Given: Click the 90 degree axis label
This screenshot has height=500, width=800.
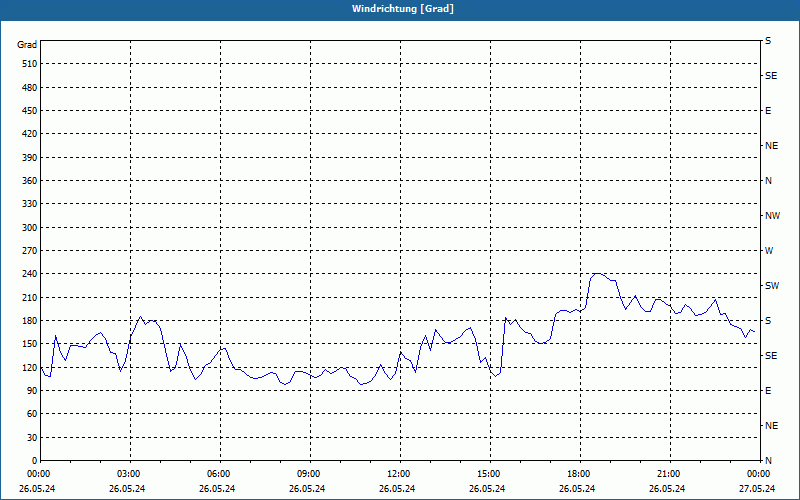Looking at the screenshot, I should tap(32, 391).
